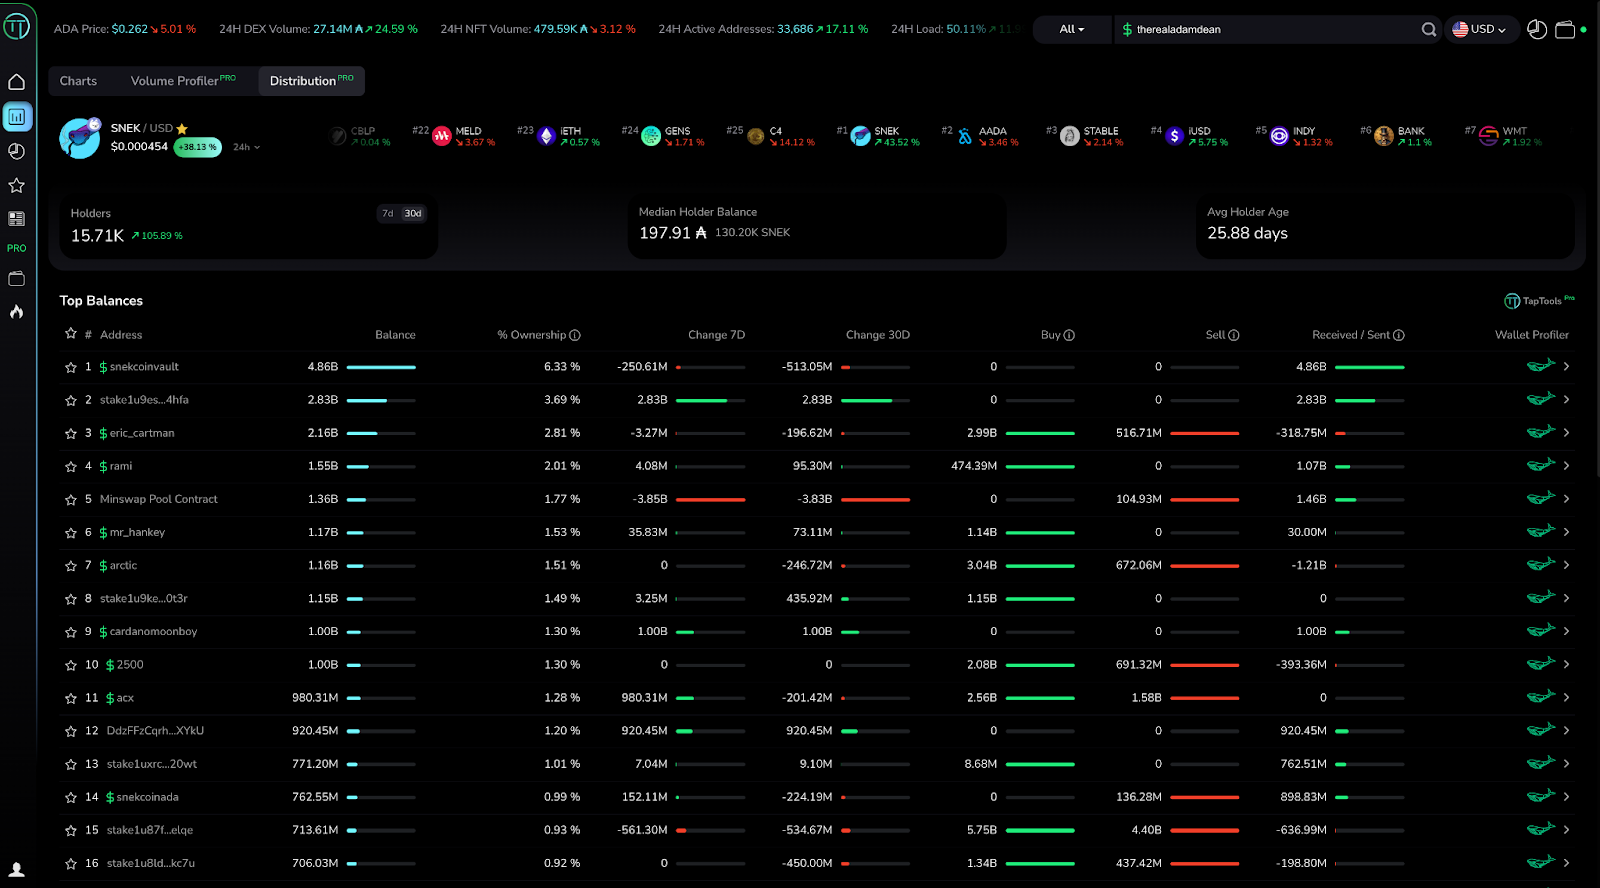Expand the stake1u9es...4hfa row chevron

click(1566, 400)
